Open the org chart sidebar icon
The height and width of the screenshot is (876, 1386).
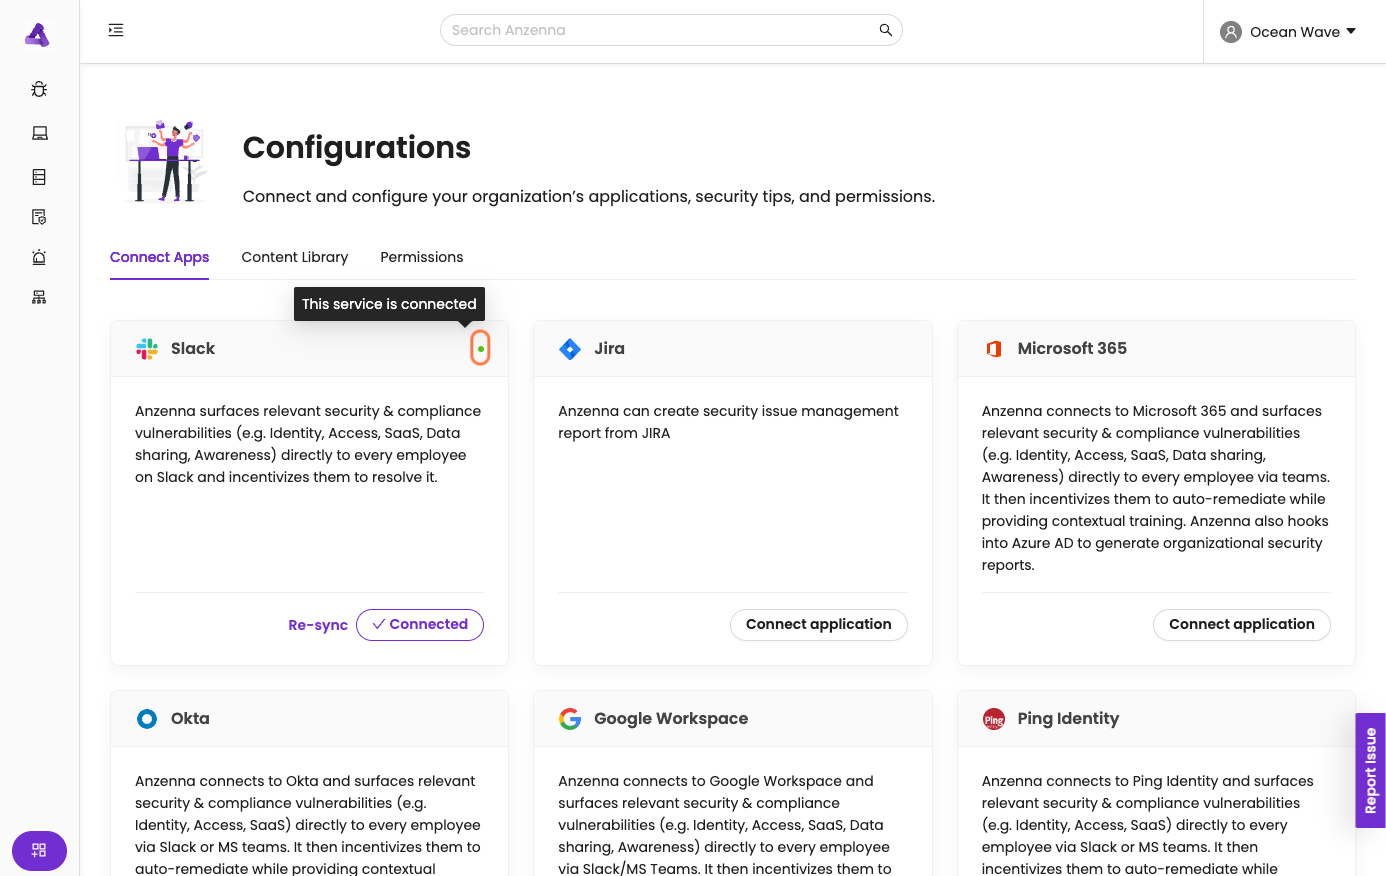click(39, 297)
